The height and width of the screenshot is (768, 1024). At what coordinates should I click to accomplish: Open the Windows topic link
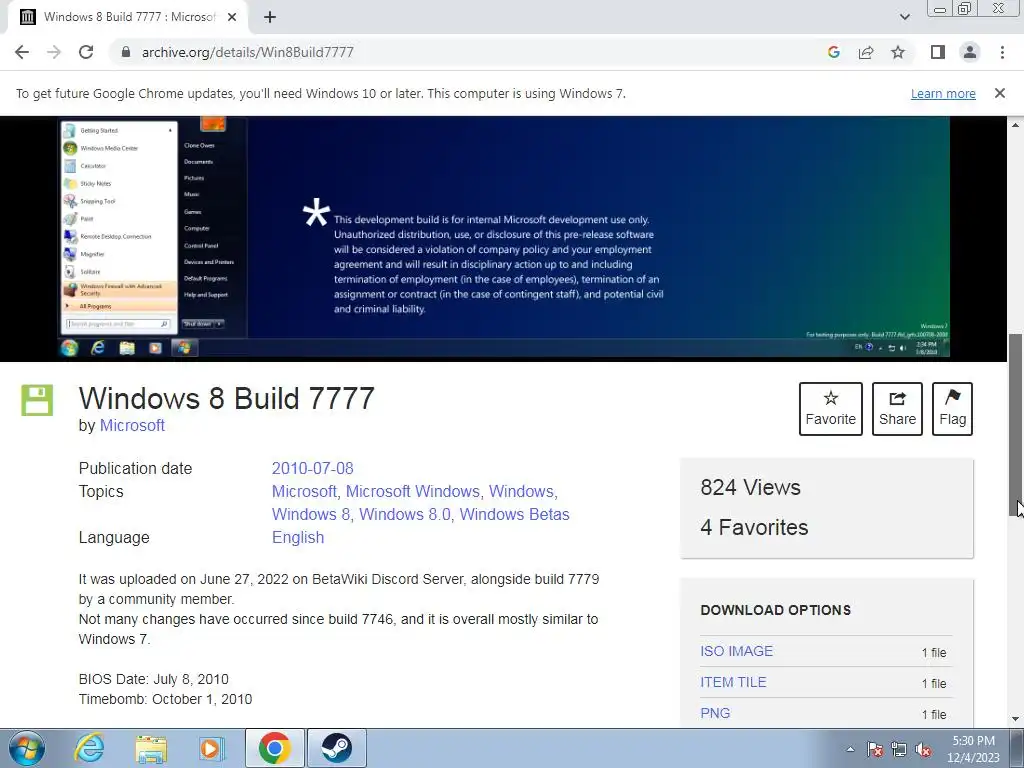pos(521,491)
